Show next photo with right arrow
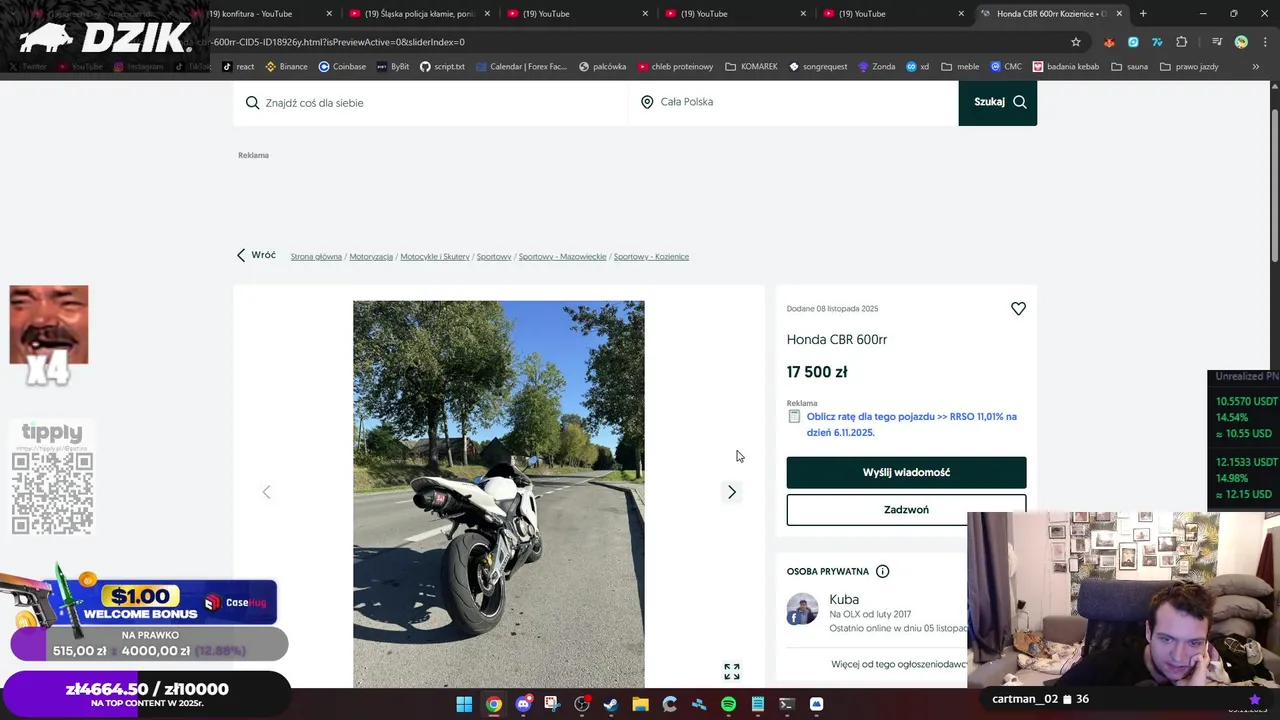Viewport: 1280px width, 720px height. [732, 492]
